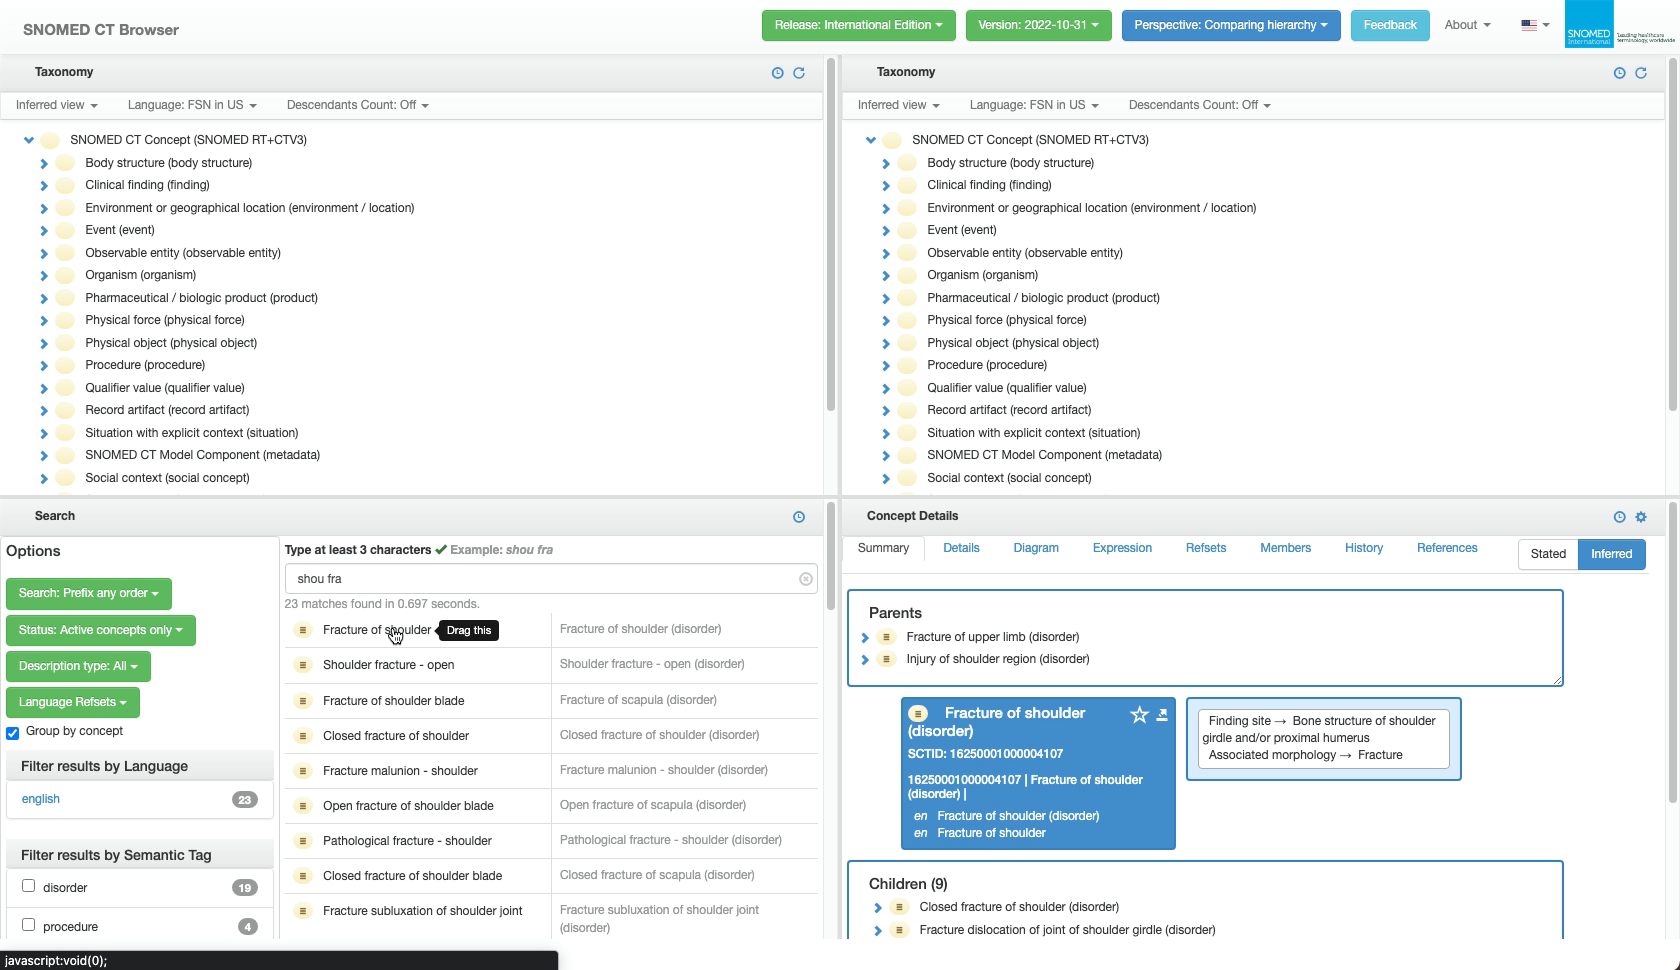Screen dimensions: 1680x970
Task: Open history clock icon in right Taxonomy panel
Action: pos(1619,73)
